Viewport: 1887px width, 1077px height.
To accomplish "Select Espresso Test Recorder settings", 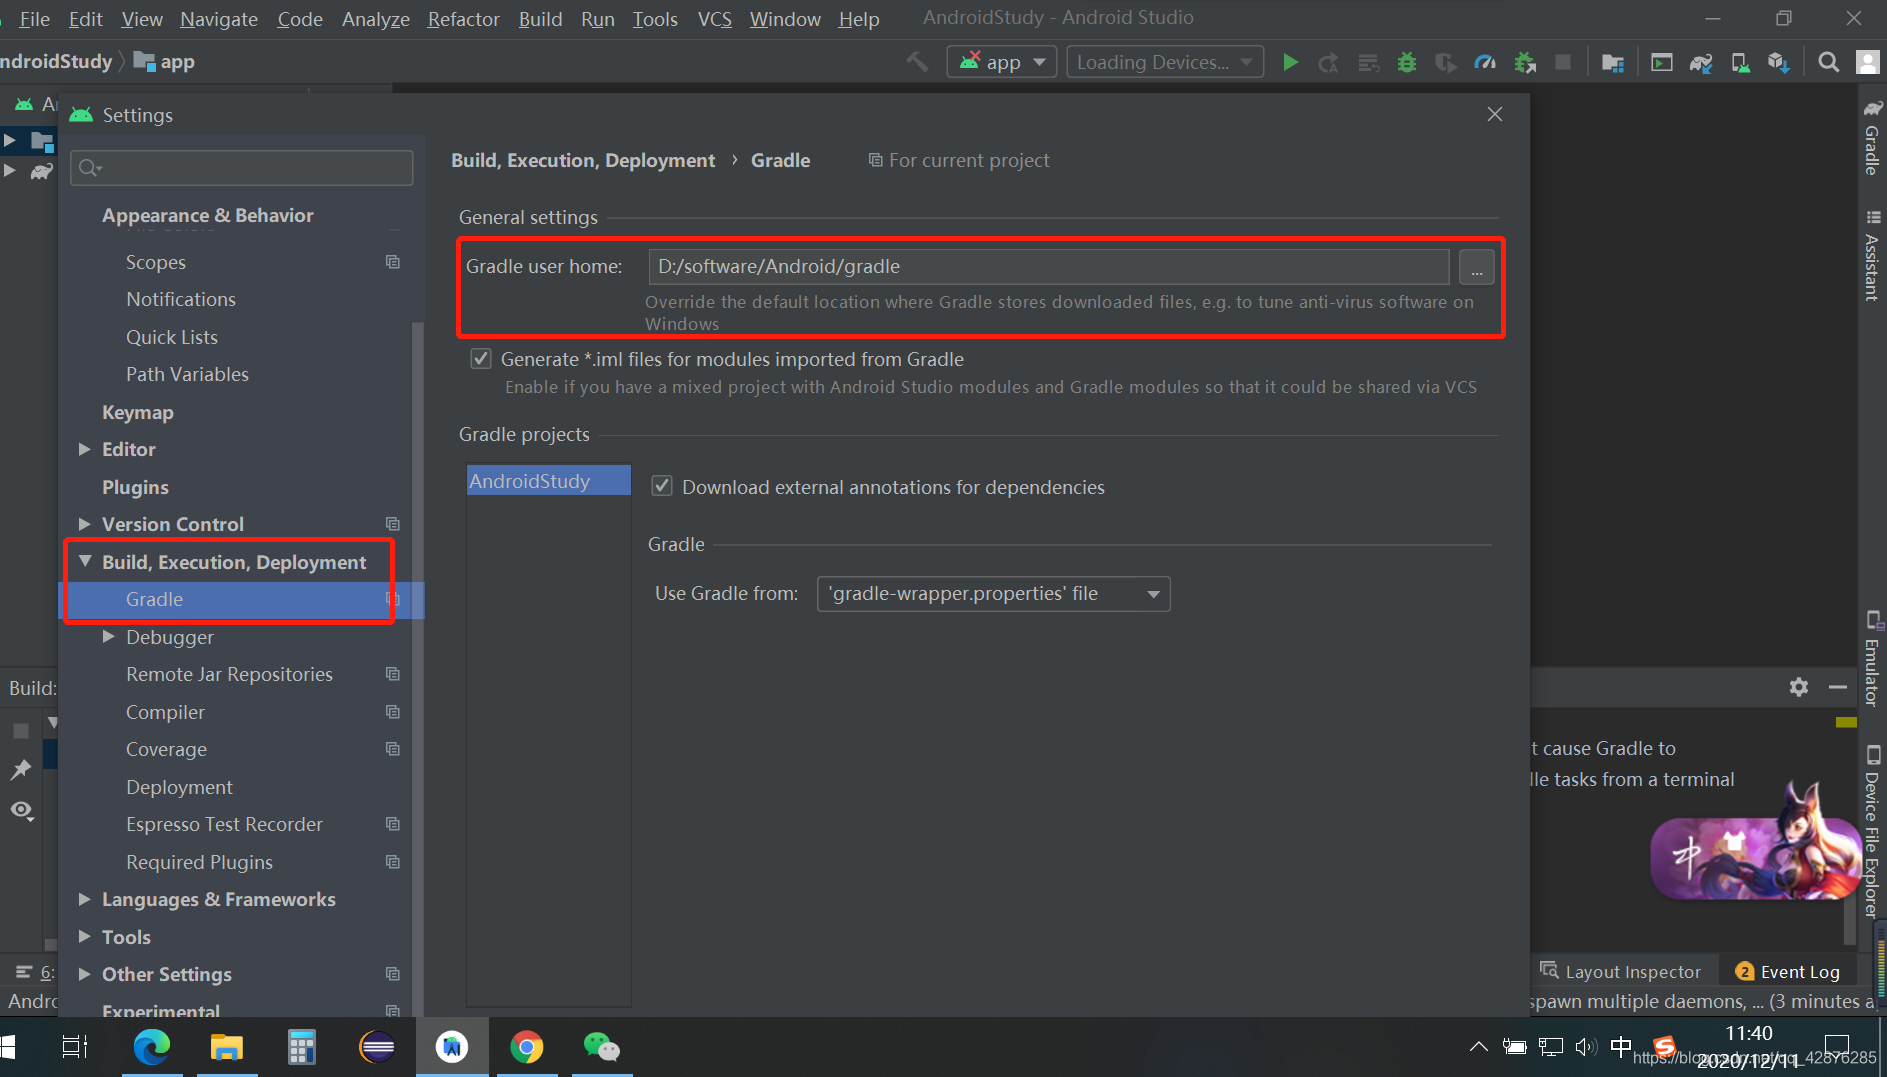I will [x=224, y=824].
